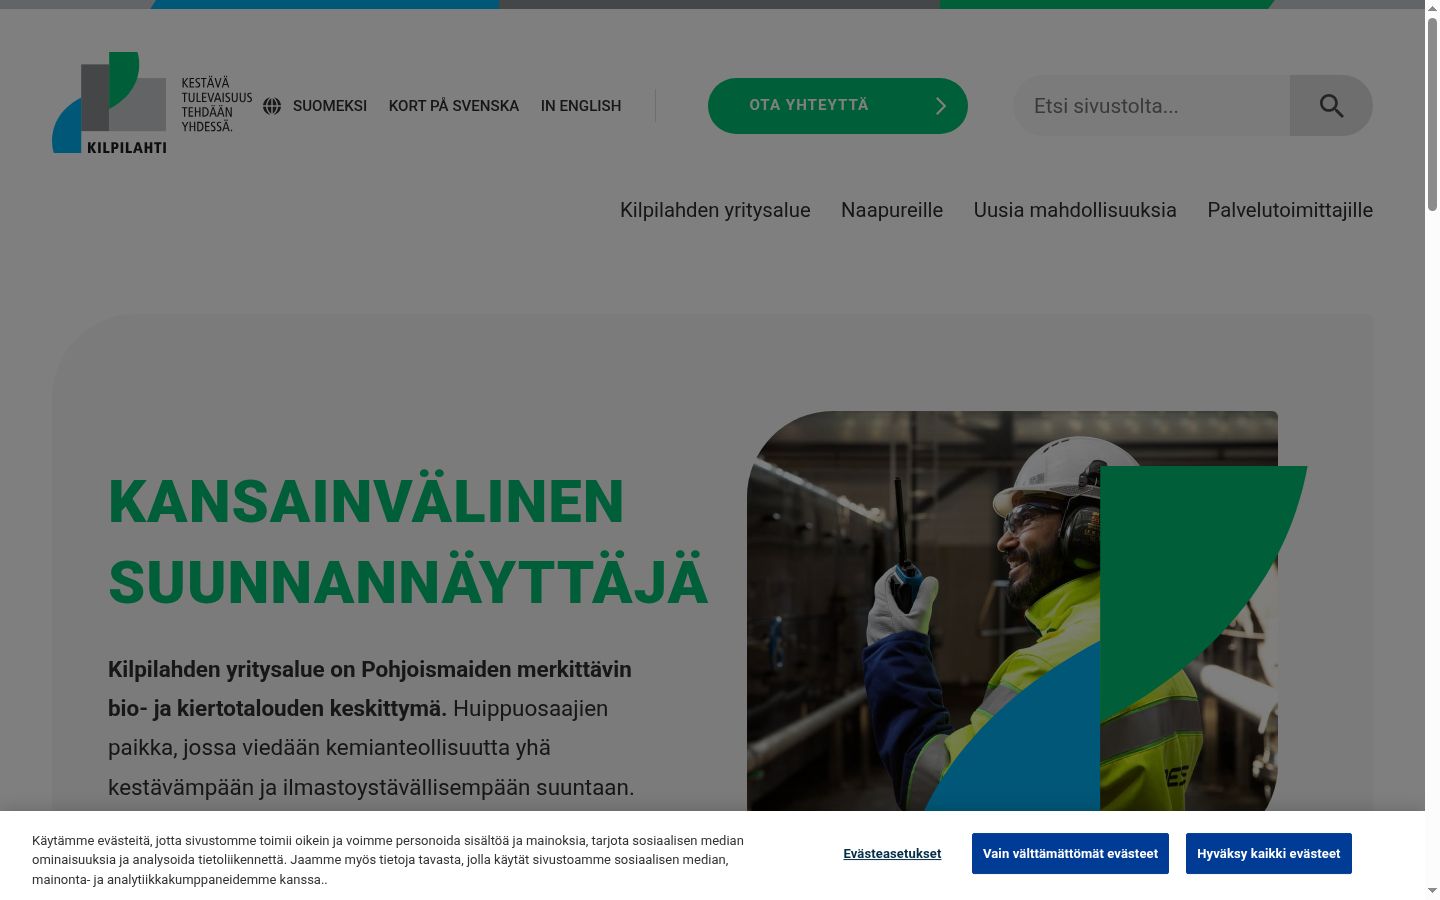Click the Ota yhteyttä button
This screenshot has width=1440, height=900.
point(838,106)
